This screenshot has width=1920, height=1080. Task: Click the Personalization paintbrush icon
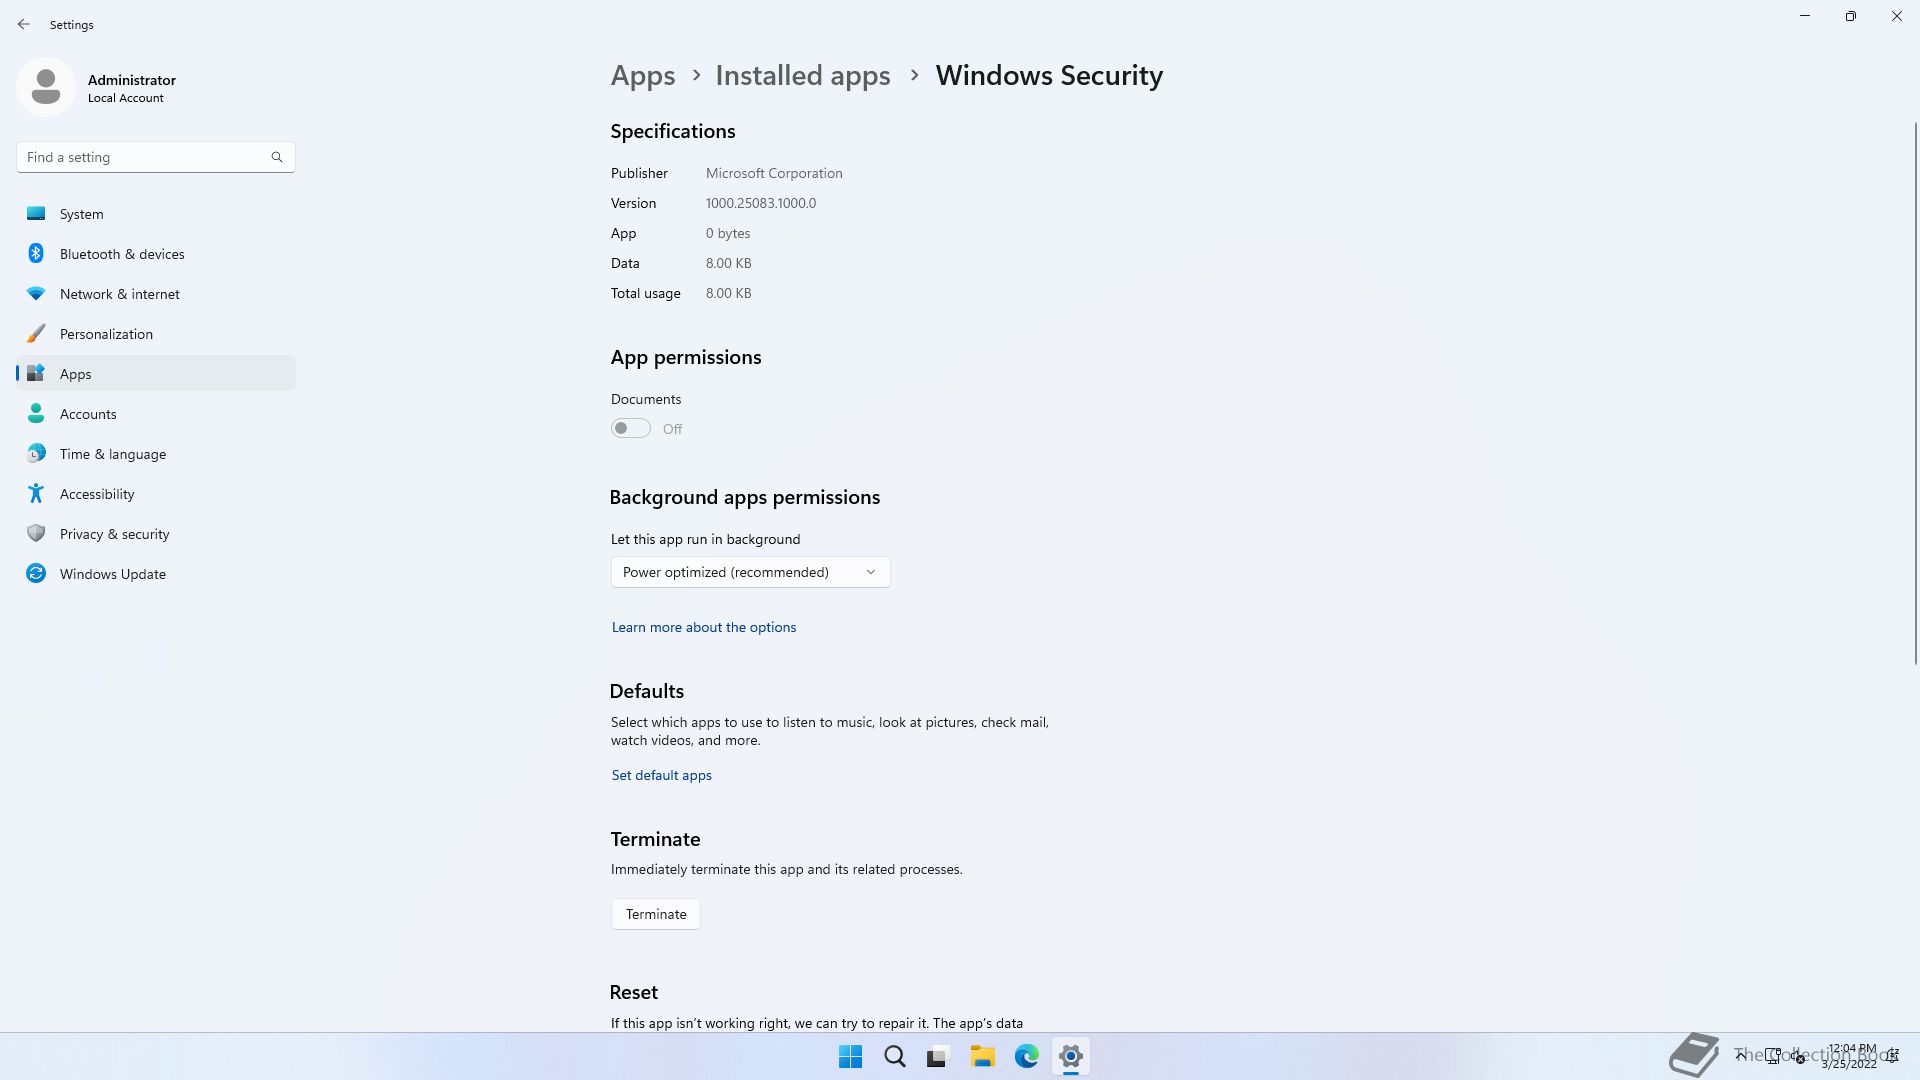click(36, 334)
